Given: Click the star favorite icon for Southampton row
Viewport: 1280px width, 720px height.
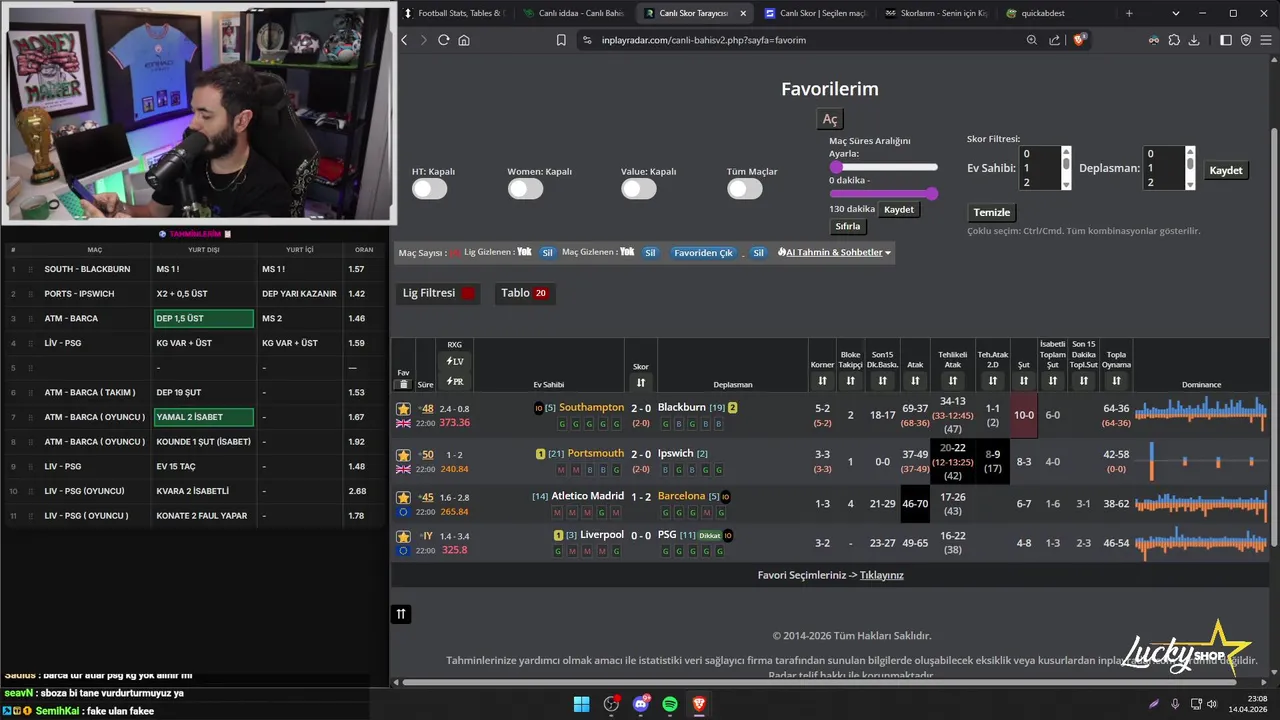Looking at the screenshot, I should pos(403,409).
